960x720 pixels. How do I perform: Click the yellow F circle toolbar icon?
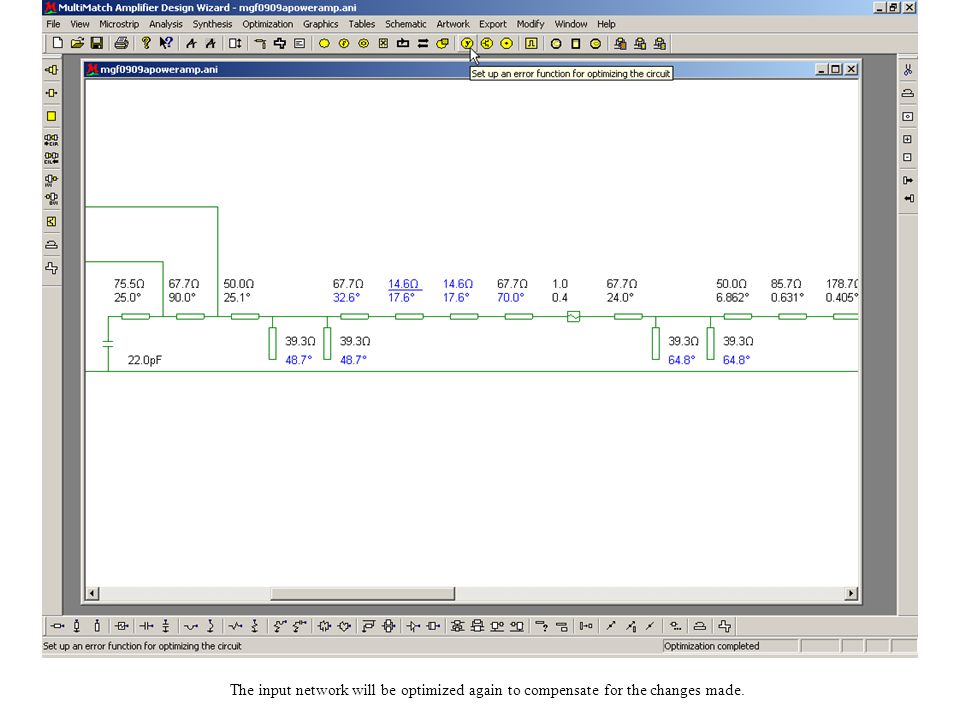[344, 43]
